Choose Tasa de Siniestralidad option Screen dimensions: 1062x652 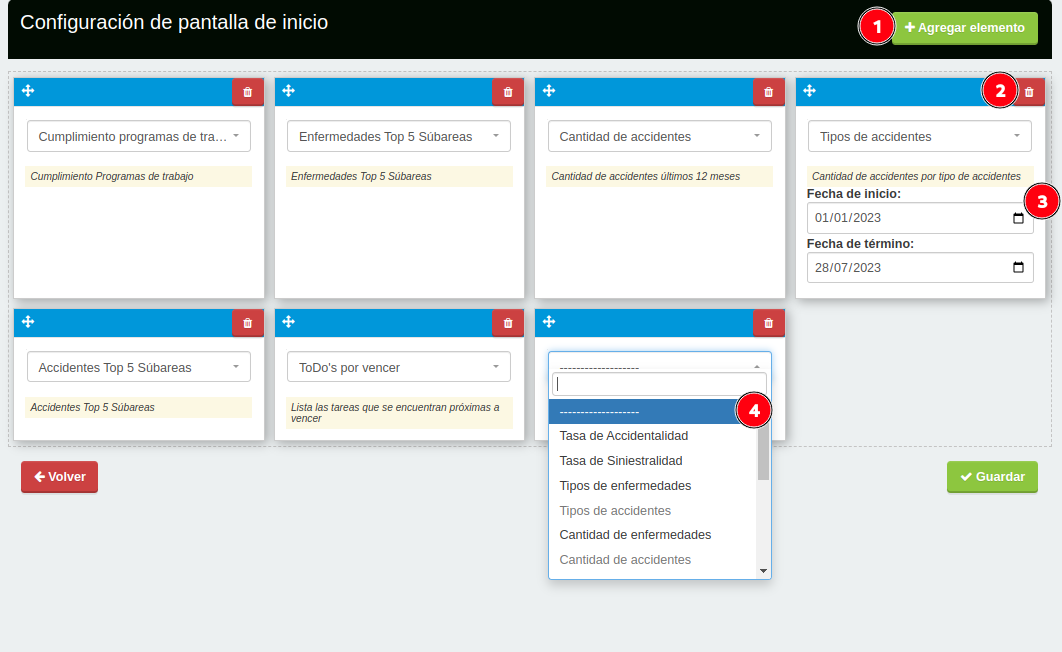653,461
